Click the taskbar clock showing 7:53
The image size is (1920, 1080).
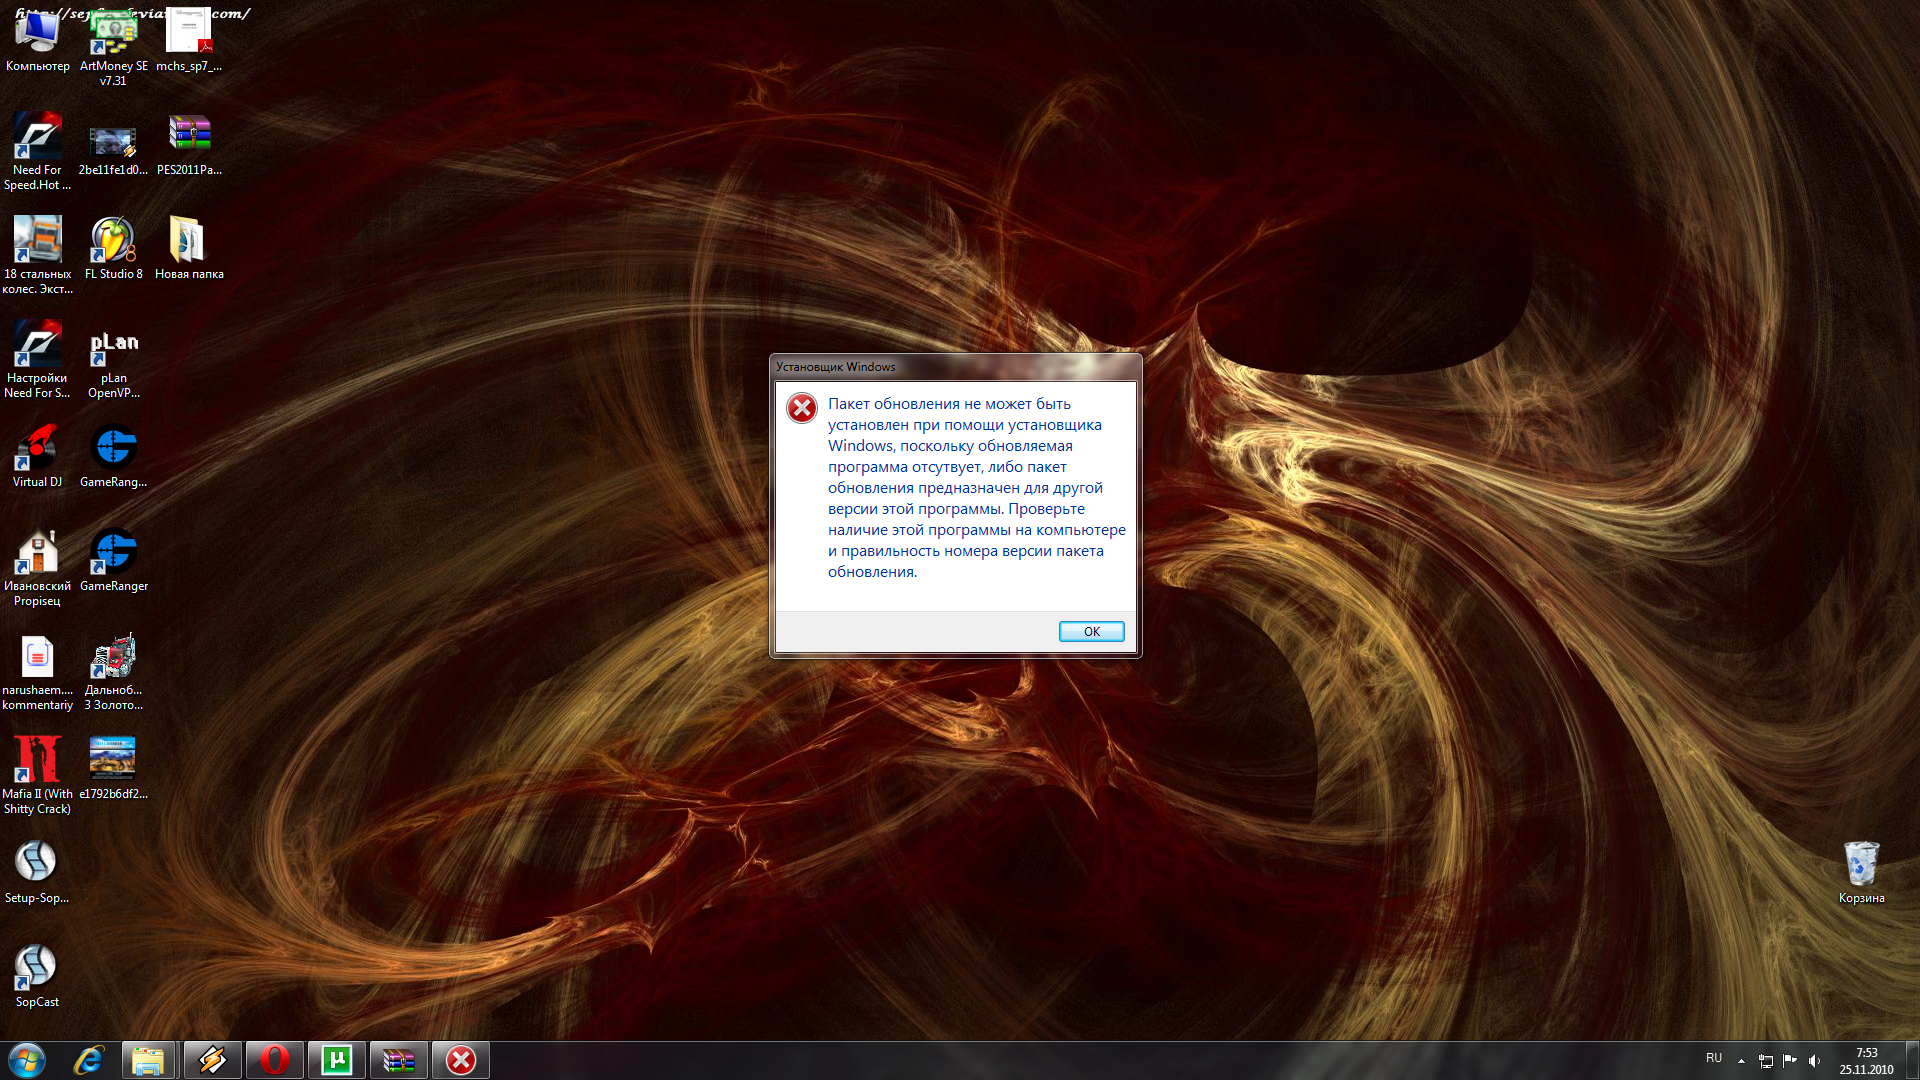[x=1866, y=1060]
